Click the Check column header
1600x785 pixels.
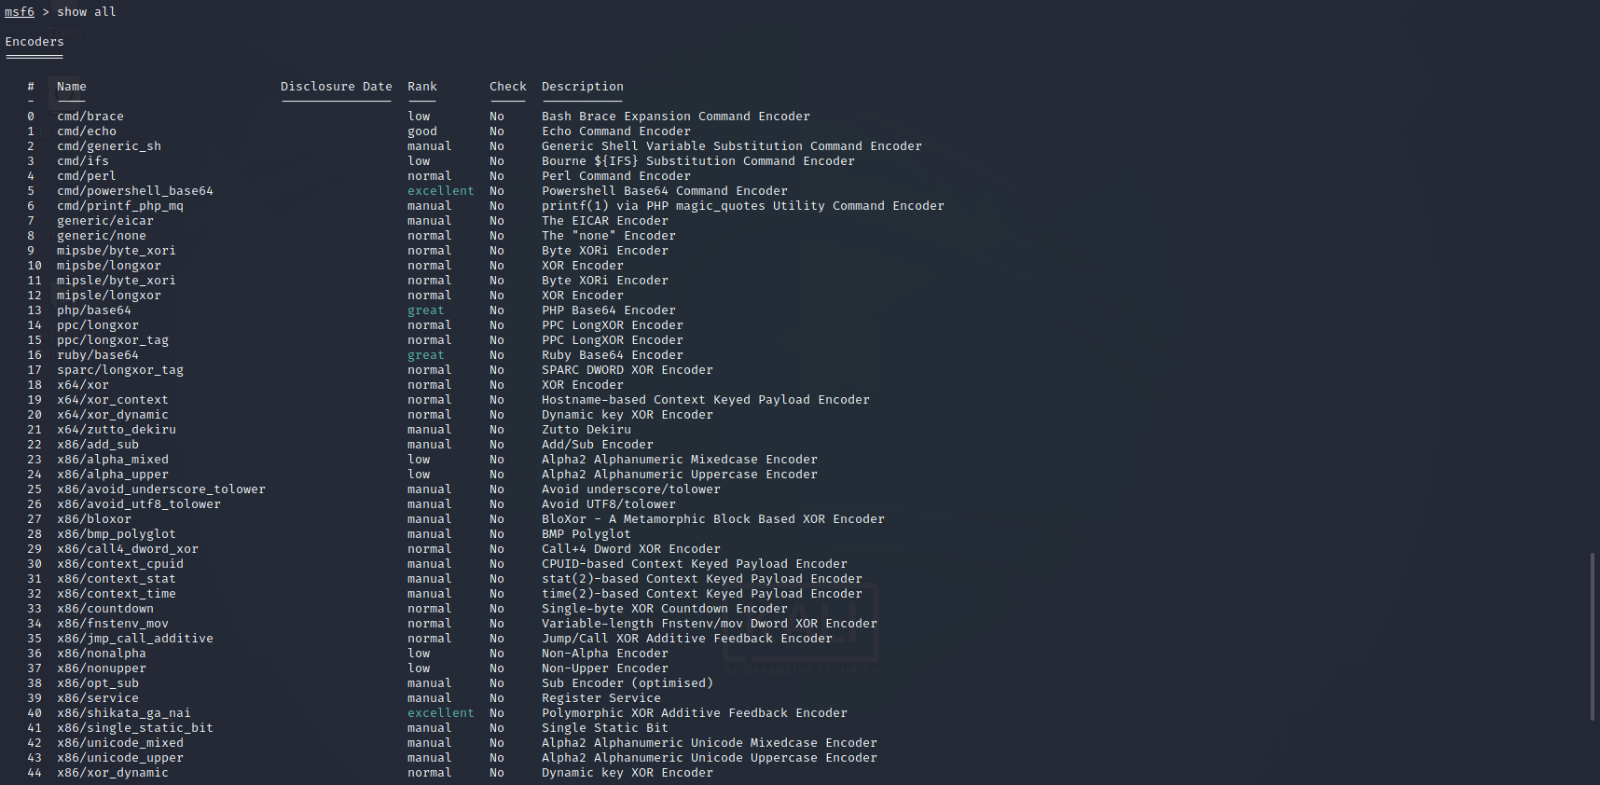(x=508, y=87)
